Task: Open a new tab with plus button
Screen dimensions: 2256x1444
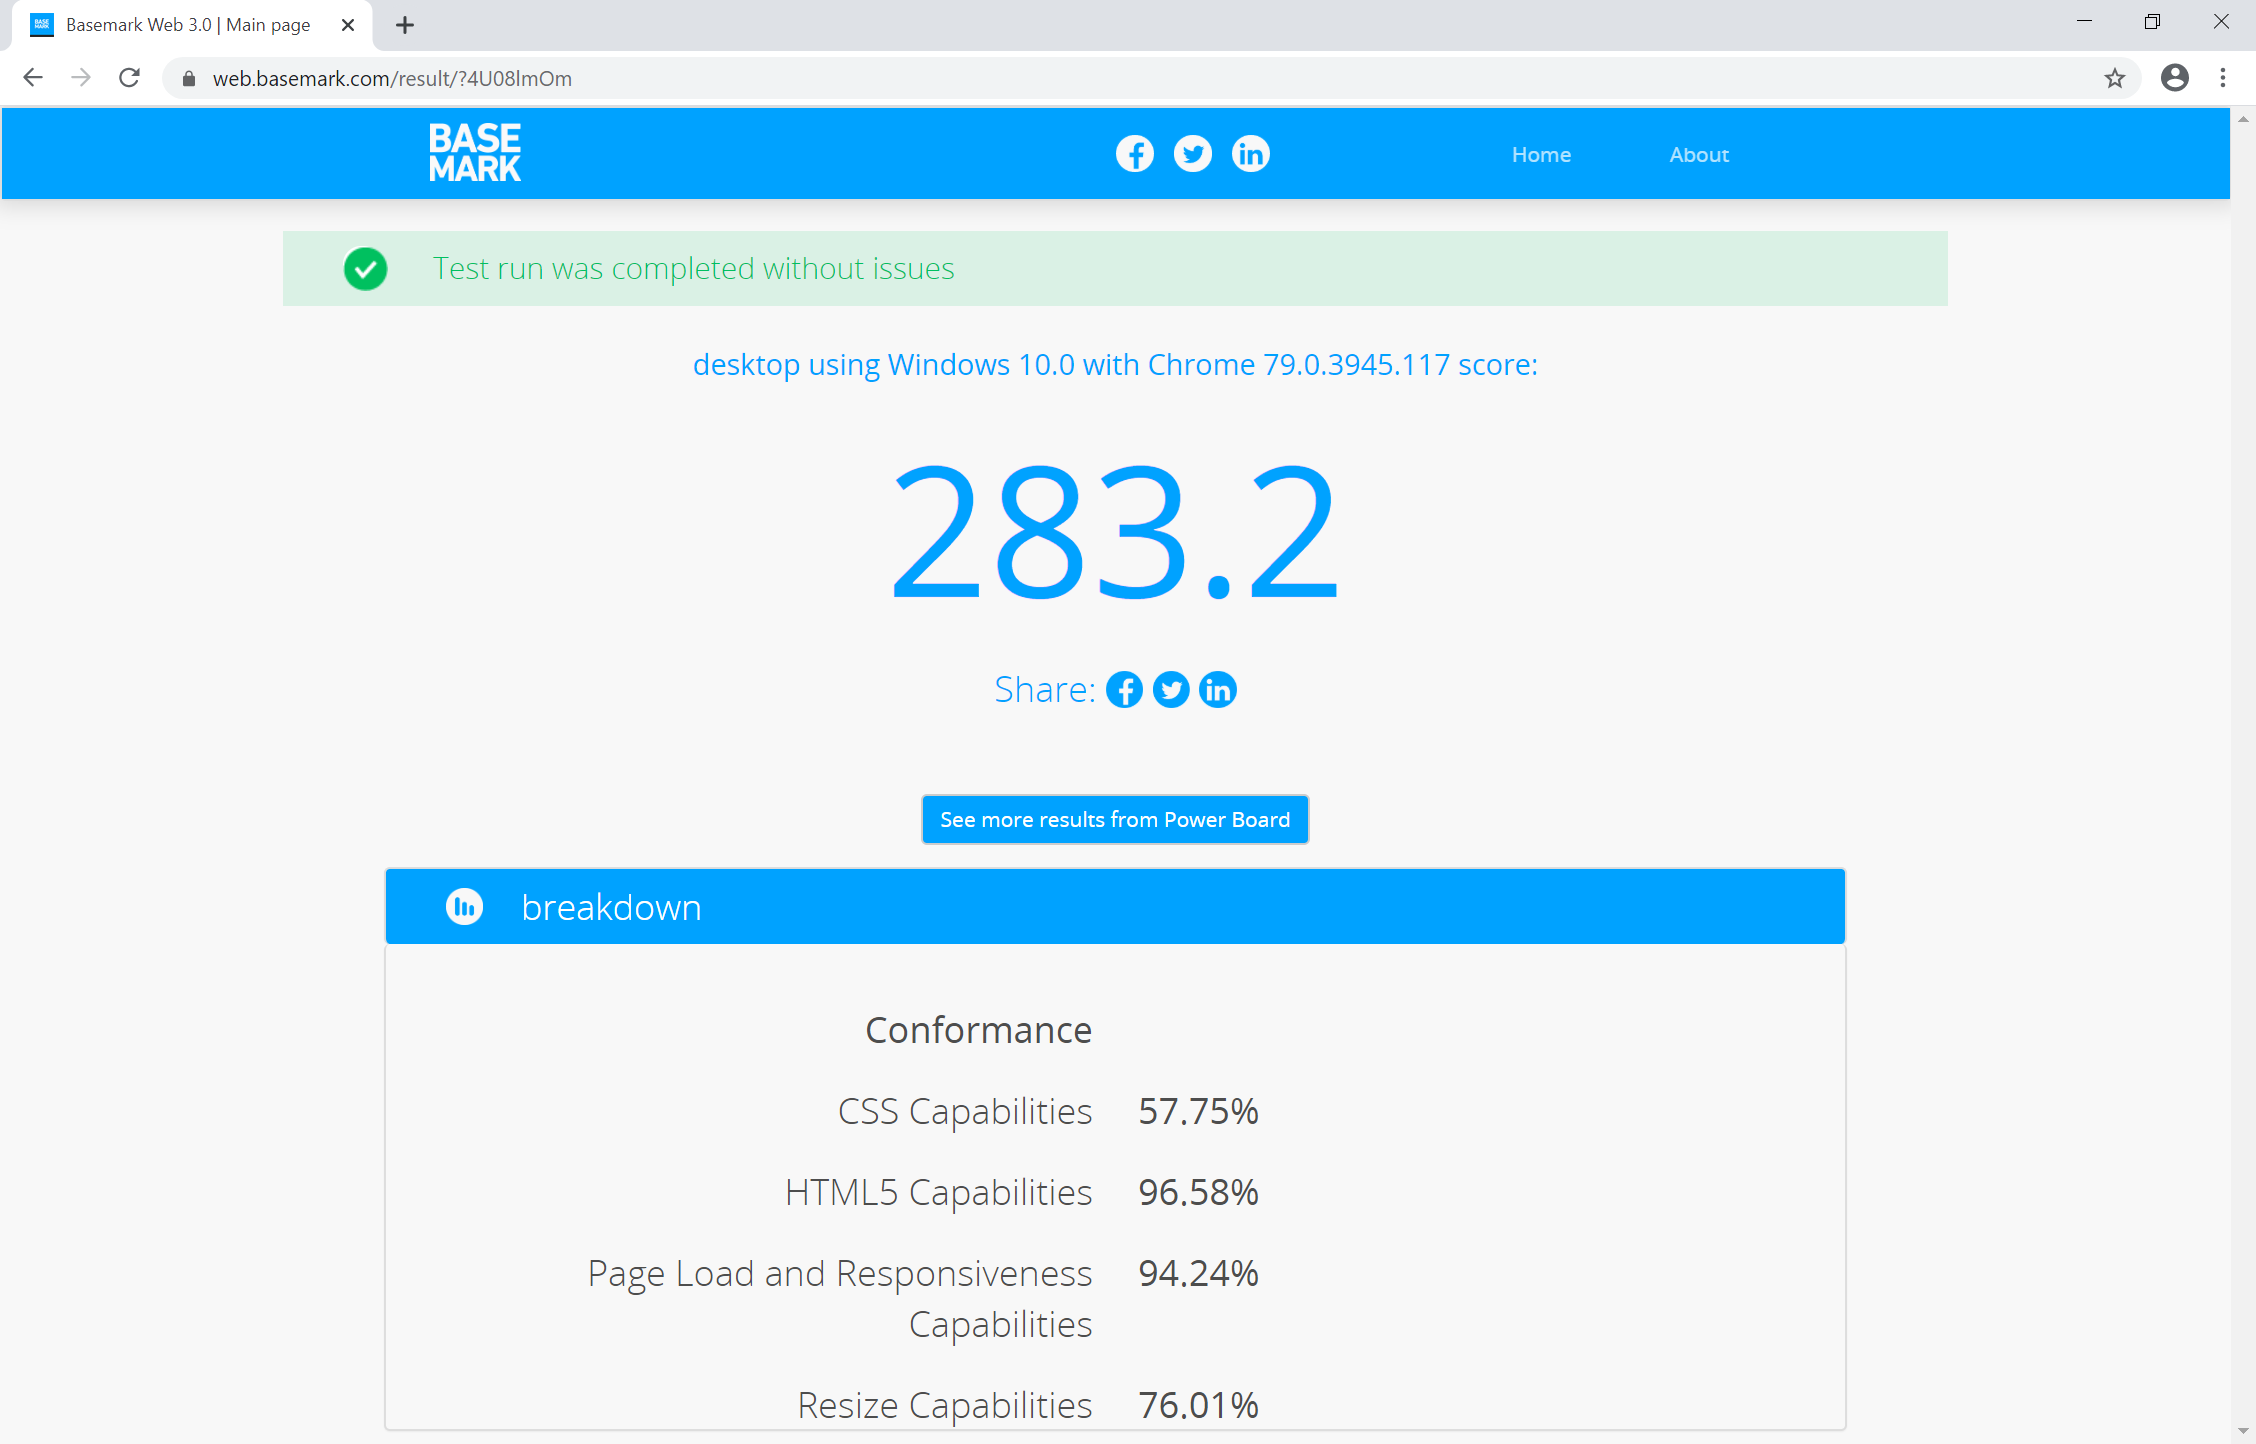Action: tap(405, 25)
